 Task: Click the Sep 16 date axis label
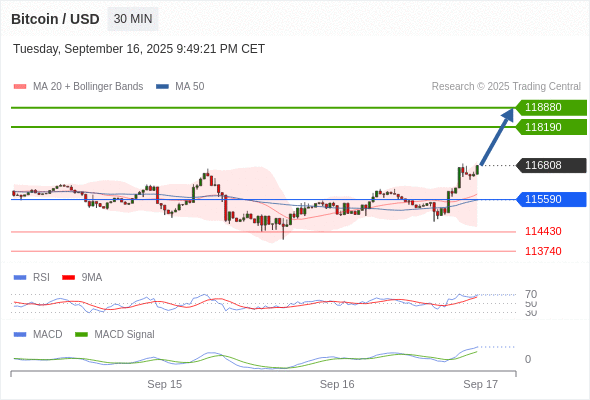[337, 384]
